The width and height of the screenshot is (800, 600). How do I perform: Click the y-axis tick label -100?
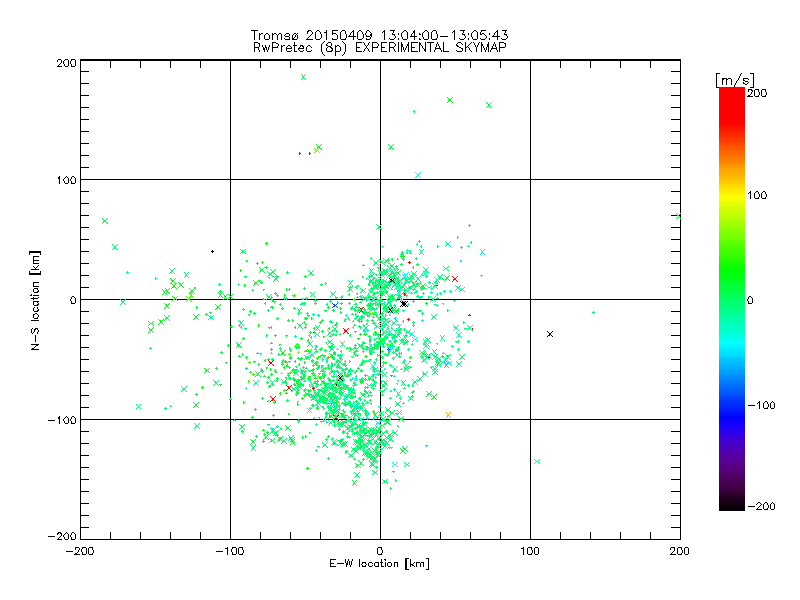(62, 420)
